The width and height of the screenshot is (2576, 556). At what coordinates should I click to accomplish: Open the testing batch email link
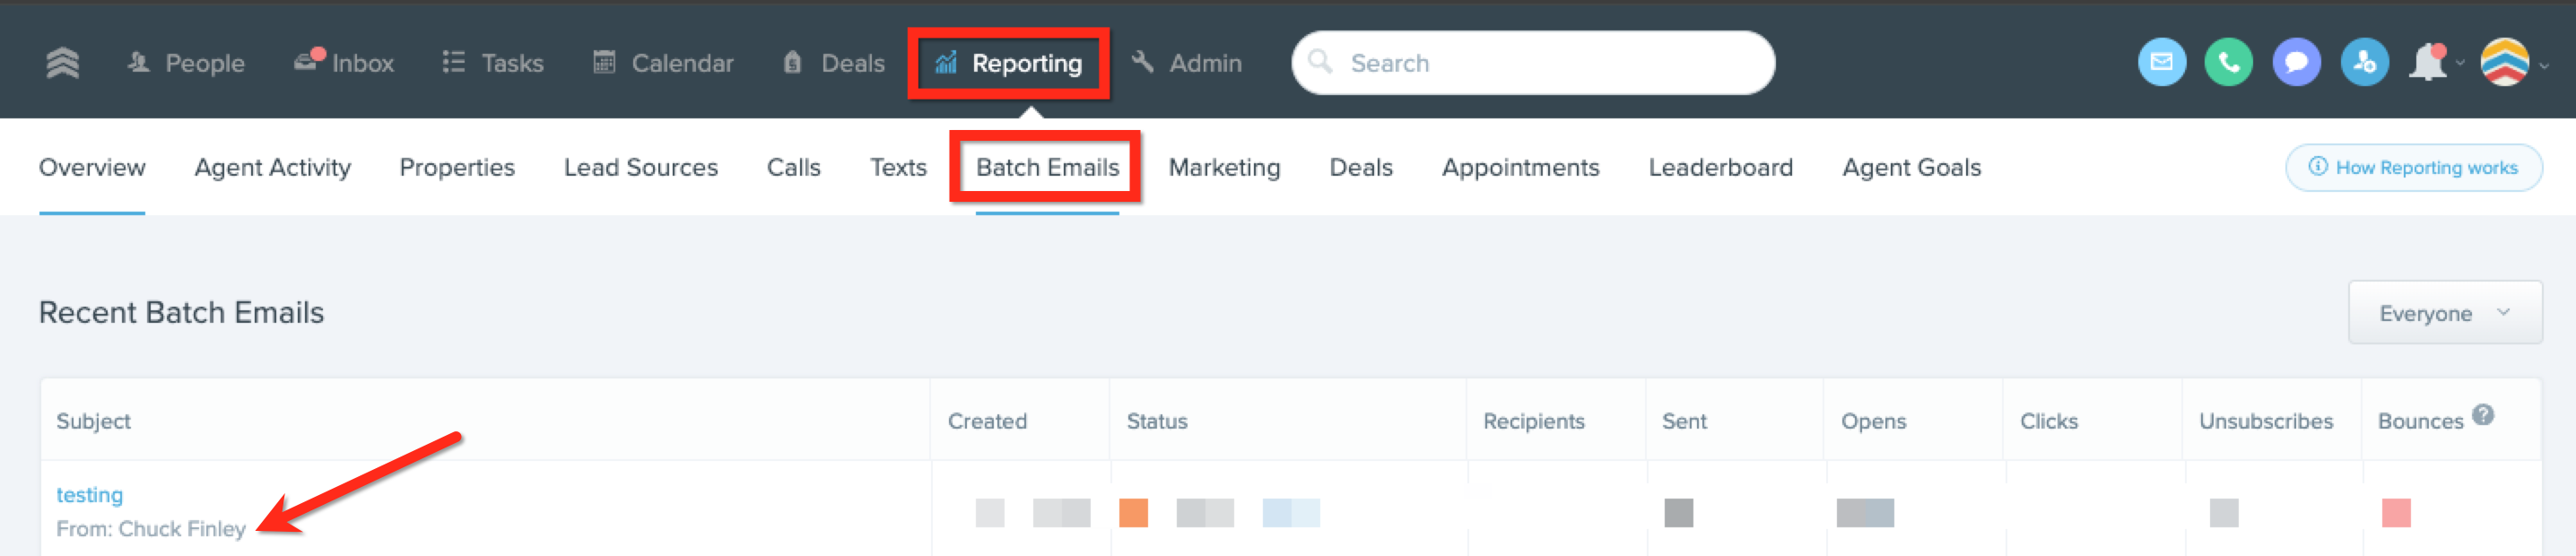89,495
